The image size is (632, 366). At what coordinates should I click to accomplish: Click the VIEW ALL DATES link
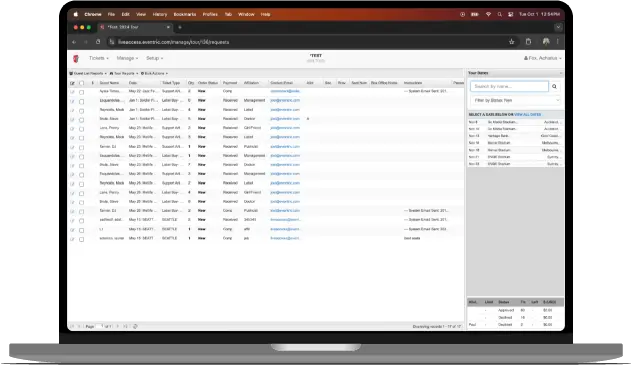click(x=528, y=114)
